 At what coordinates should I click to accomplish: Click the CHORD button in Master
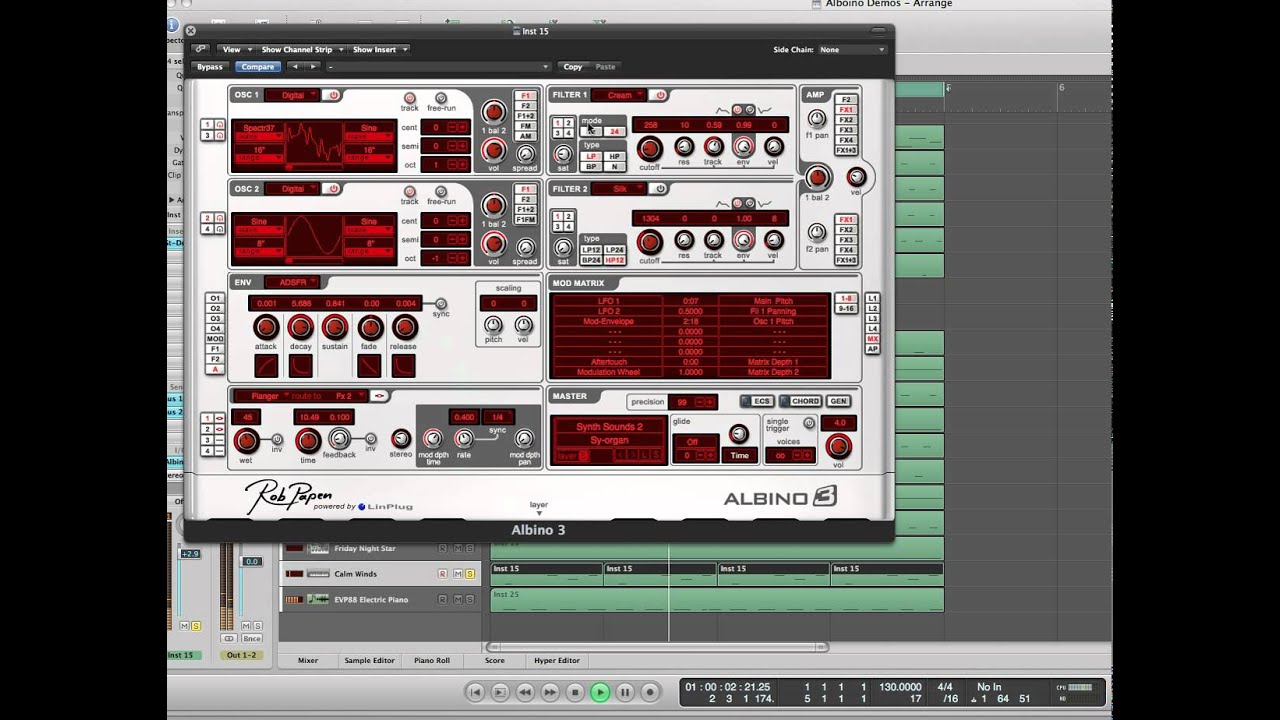tap(800, 401)
